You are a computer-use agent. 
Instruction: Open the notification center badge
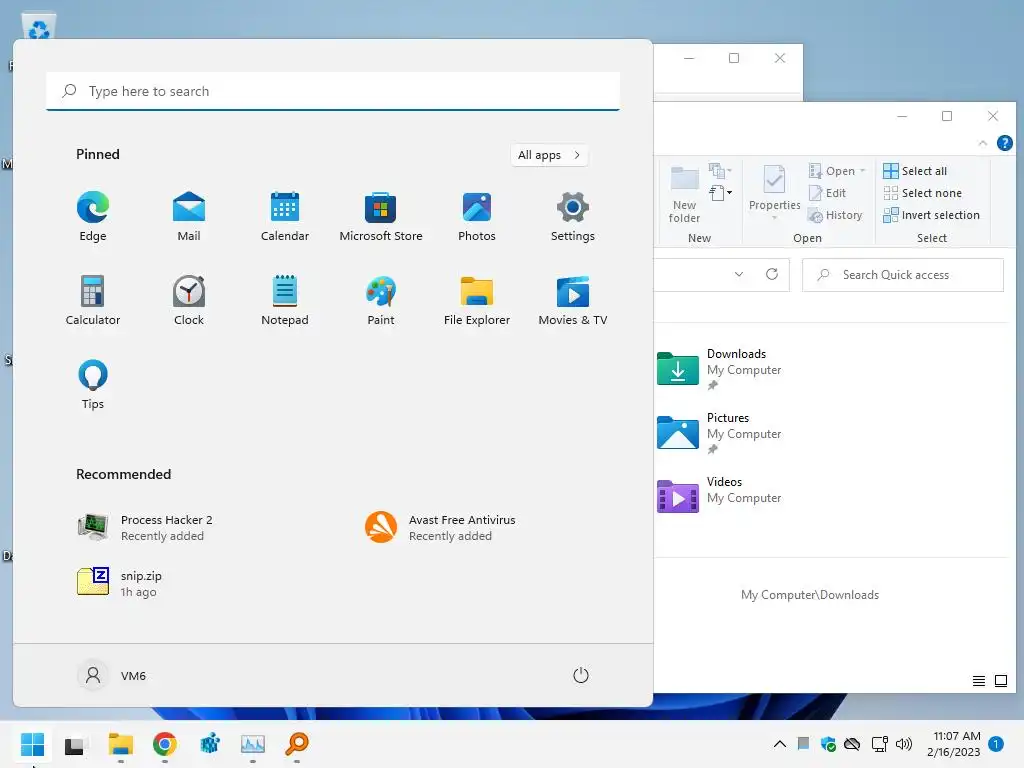pyautogui.click(x=996, y=744)
